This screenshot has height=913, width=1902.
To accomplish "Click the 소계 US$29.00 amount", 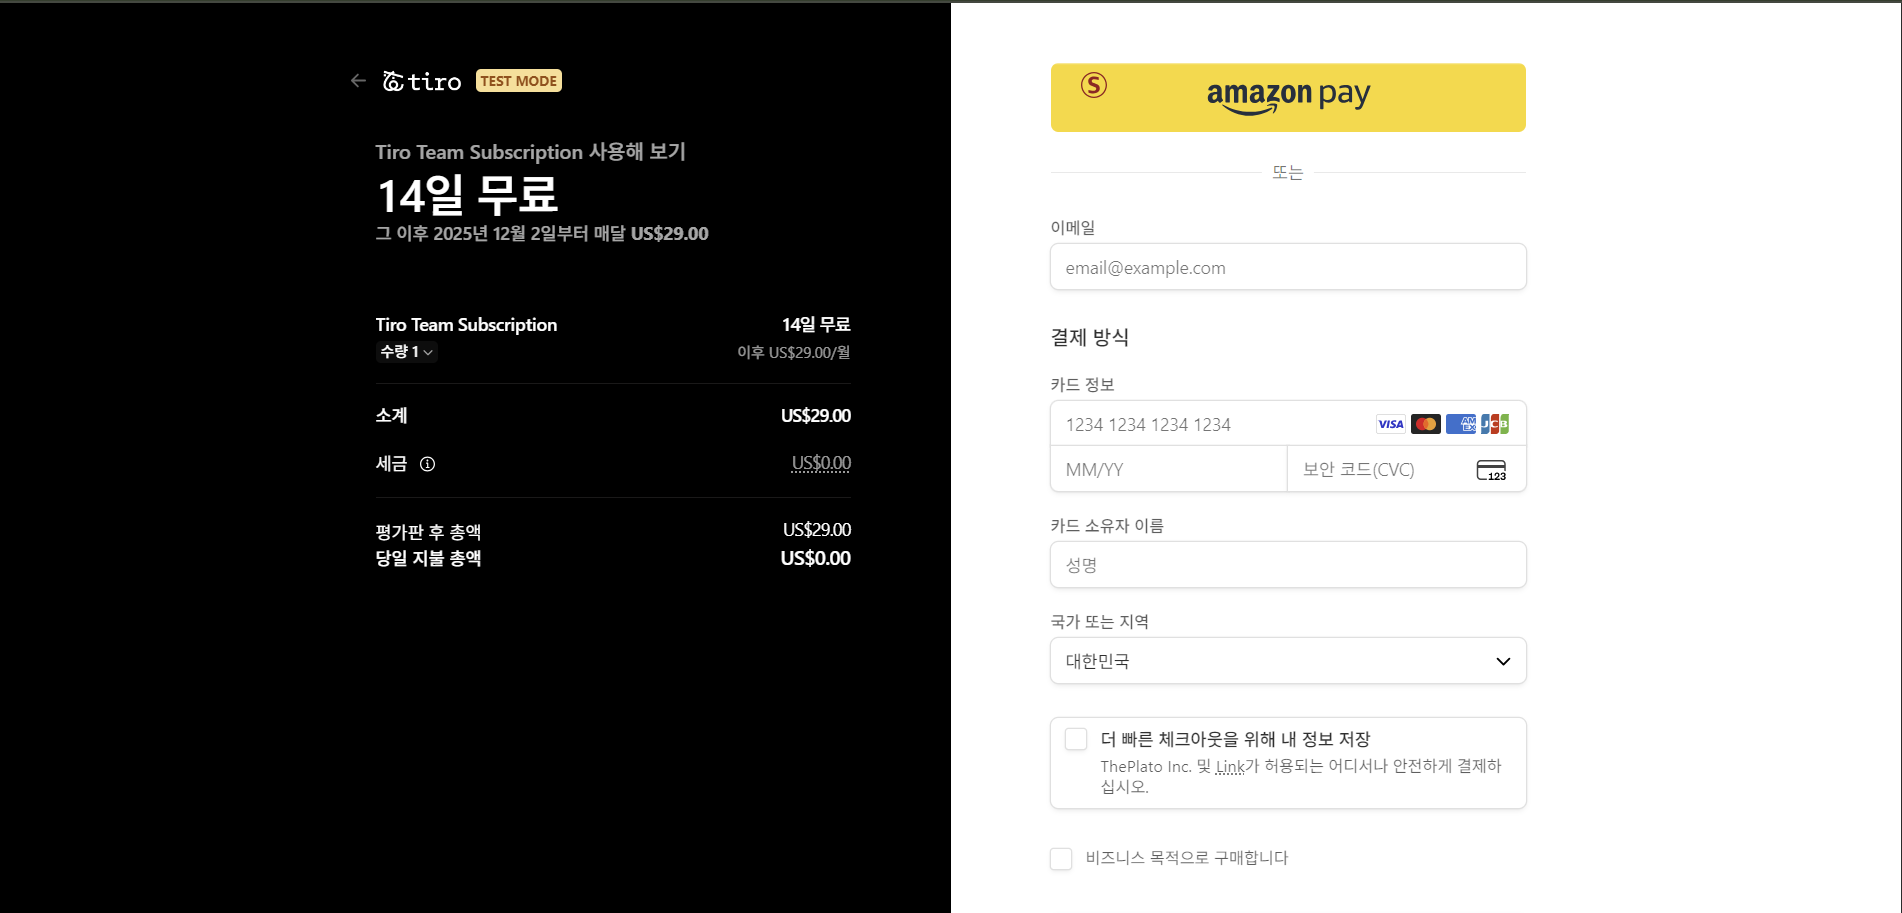I will (x=816, y=416).
